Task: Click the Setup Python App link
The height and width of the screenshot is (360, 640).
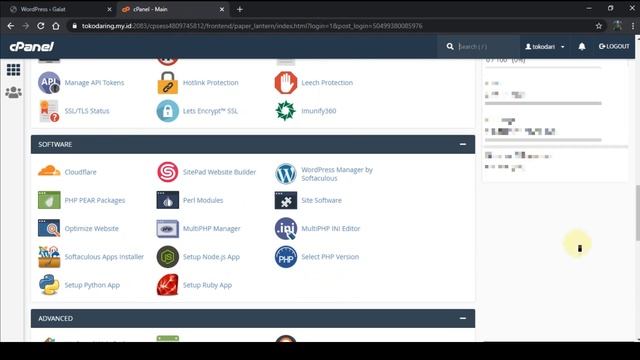Action: [x=92, y=285]
